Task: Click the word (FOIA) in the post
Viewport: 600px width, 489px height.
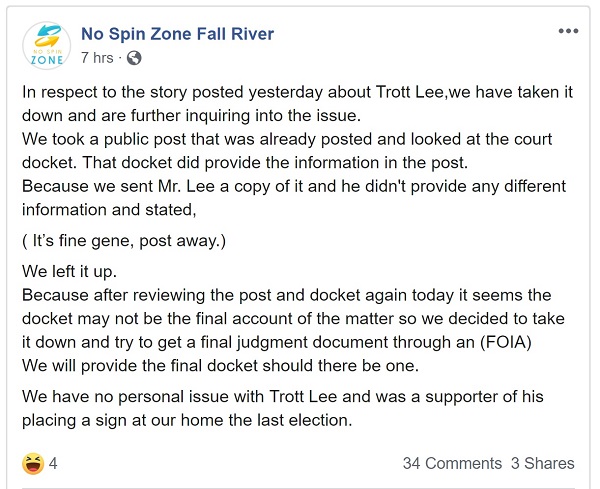Action: point(506,342)
